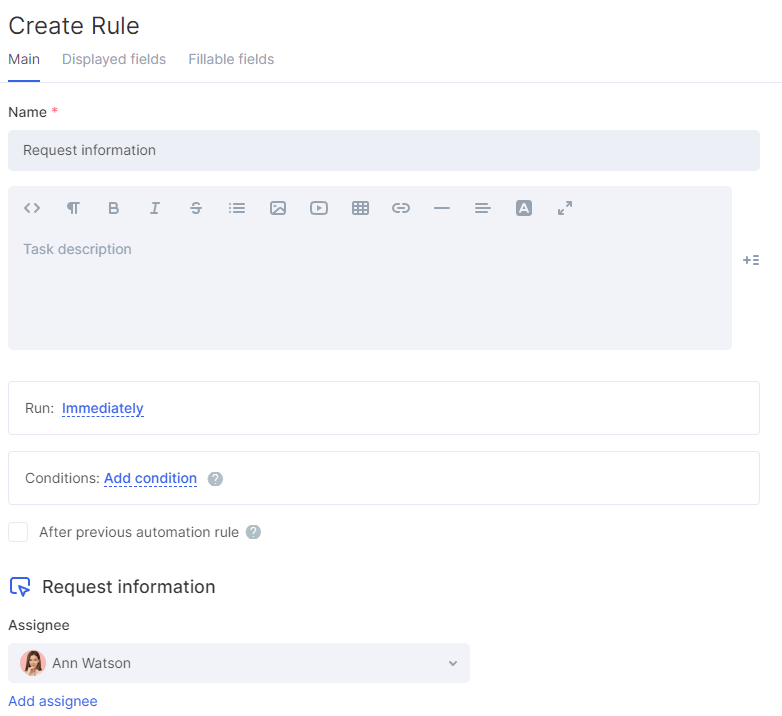
Task: Switch to the Main tab
Action: [x=24, y=59]
